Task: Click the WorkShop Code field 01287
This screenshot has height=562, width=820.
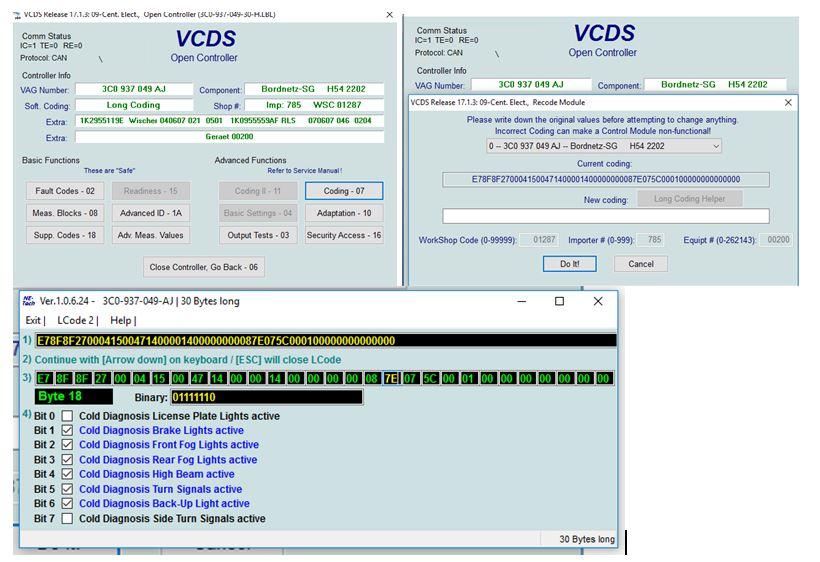Action: 539,240
